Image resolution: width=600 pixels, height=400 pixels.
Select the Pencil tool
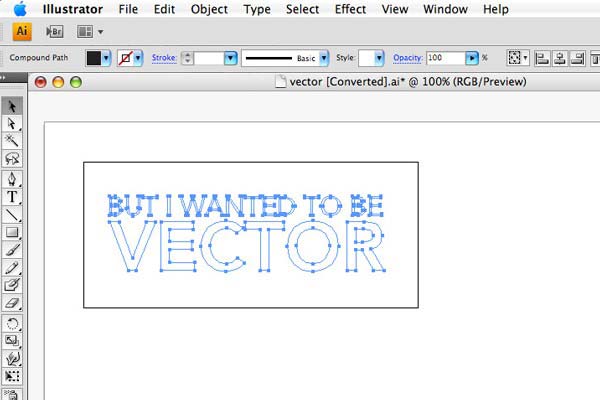click(x=12, y=267)
